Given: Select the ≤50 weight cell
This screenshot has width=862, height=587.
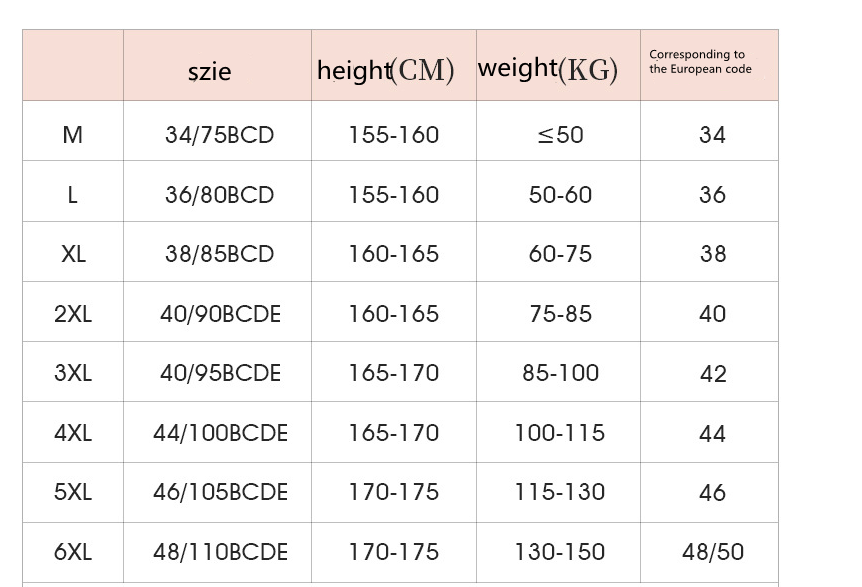Looking at the screenshot, I should pyautogui.click(x=560, y=135).
